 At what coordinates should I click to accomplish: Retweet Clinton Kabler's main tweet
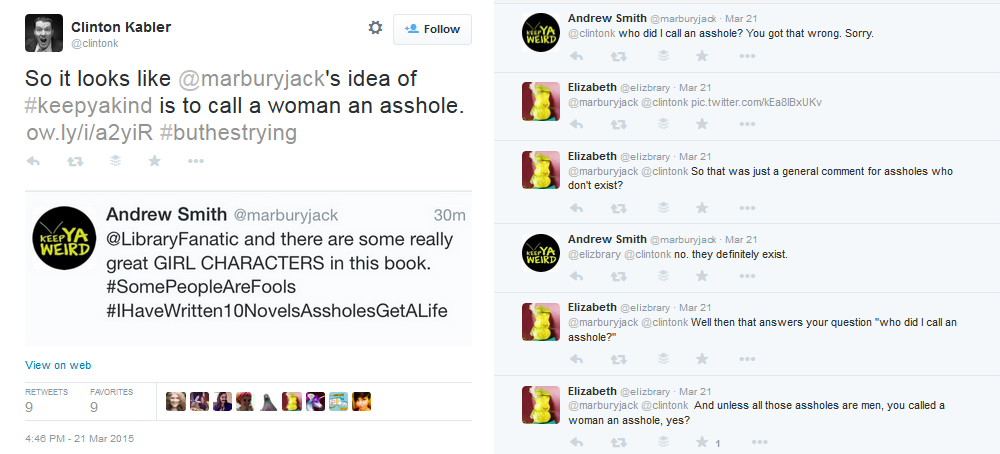pos(74,160)
